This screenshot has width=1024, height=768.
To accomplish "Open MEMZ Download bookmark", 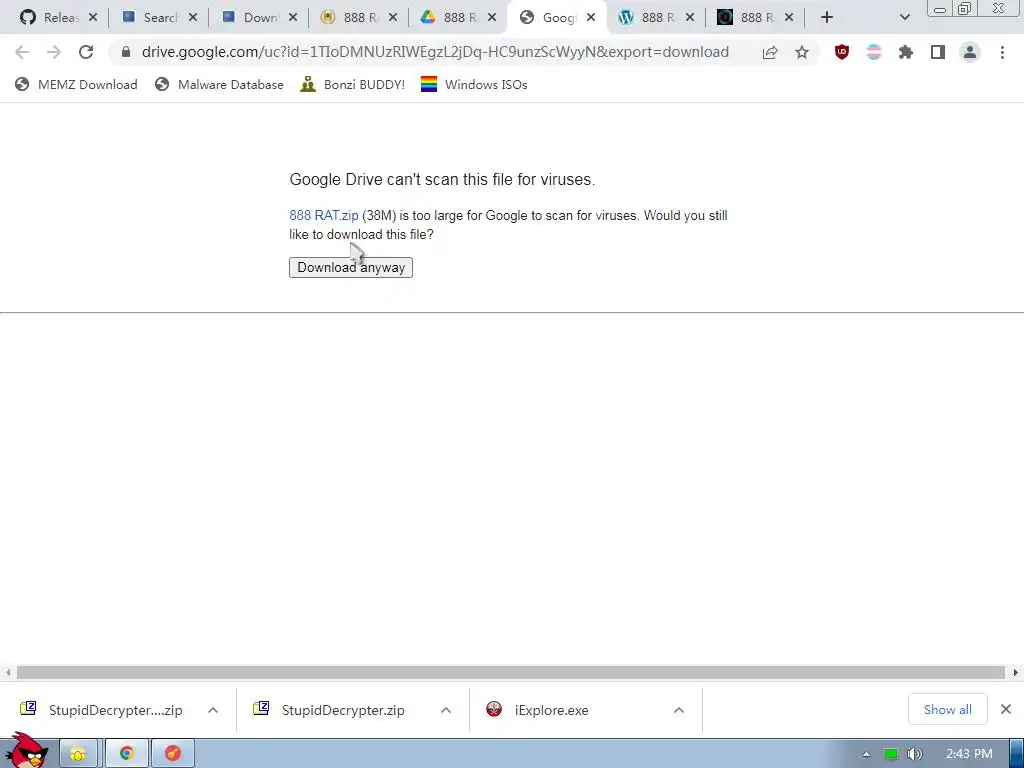I will [x=76, y=84].
